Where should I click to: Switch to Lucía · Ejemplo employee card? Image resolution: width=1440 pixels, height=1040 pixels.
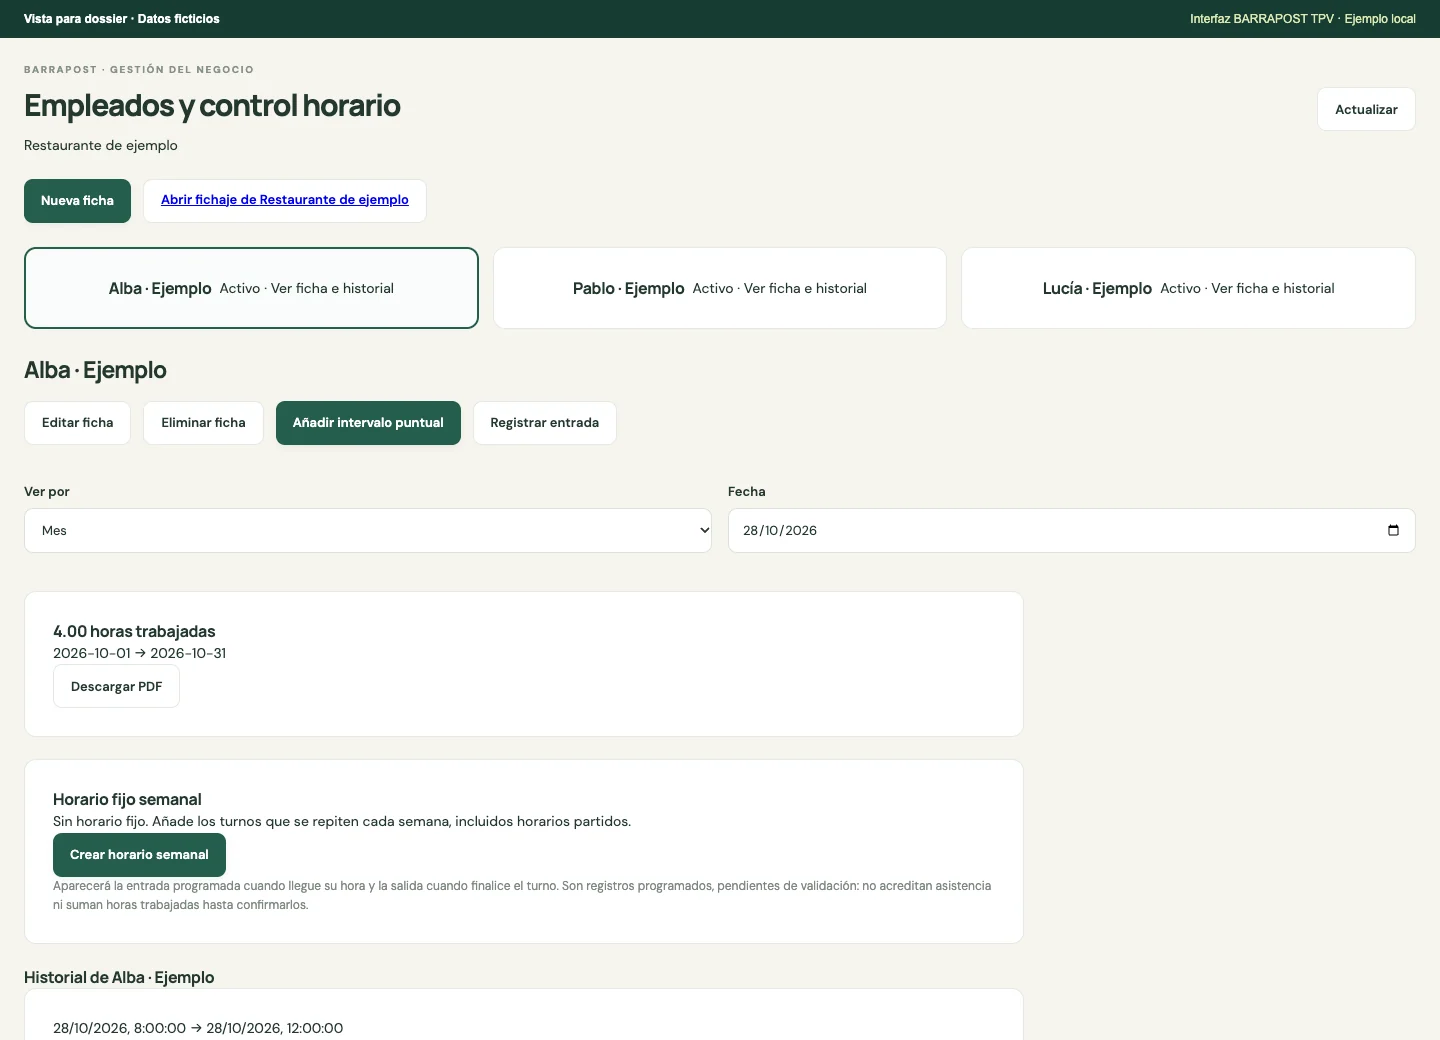[x=1188, y=288]
